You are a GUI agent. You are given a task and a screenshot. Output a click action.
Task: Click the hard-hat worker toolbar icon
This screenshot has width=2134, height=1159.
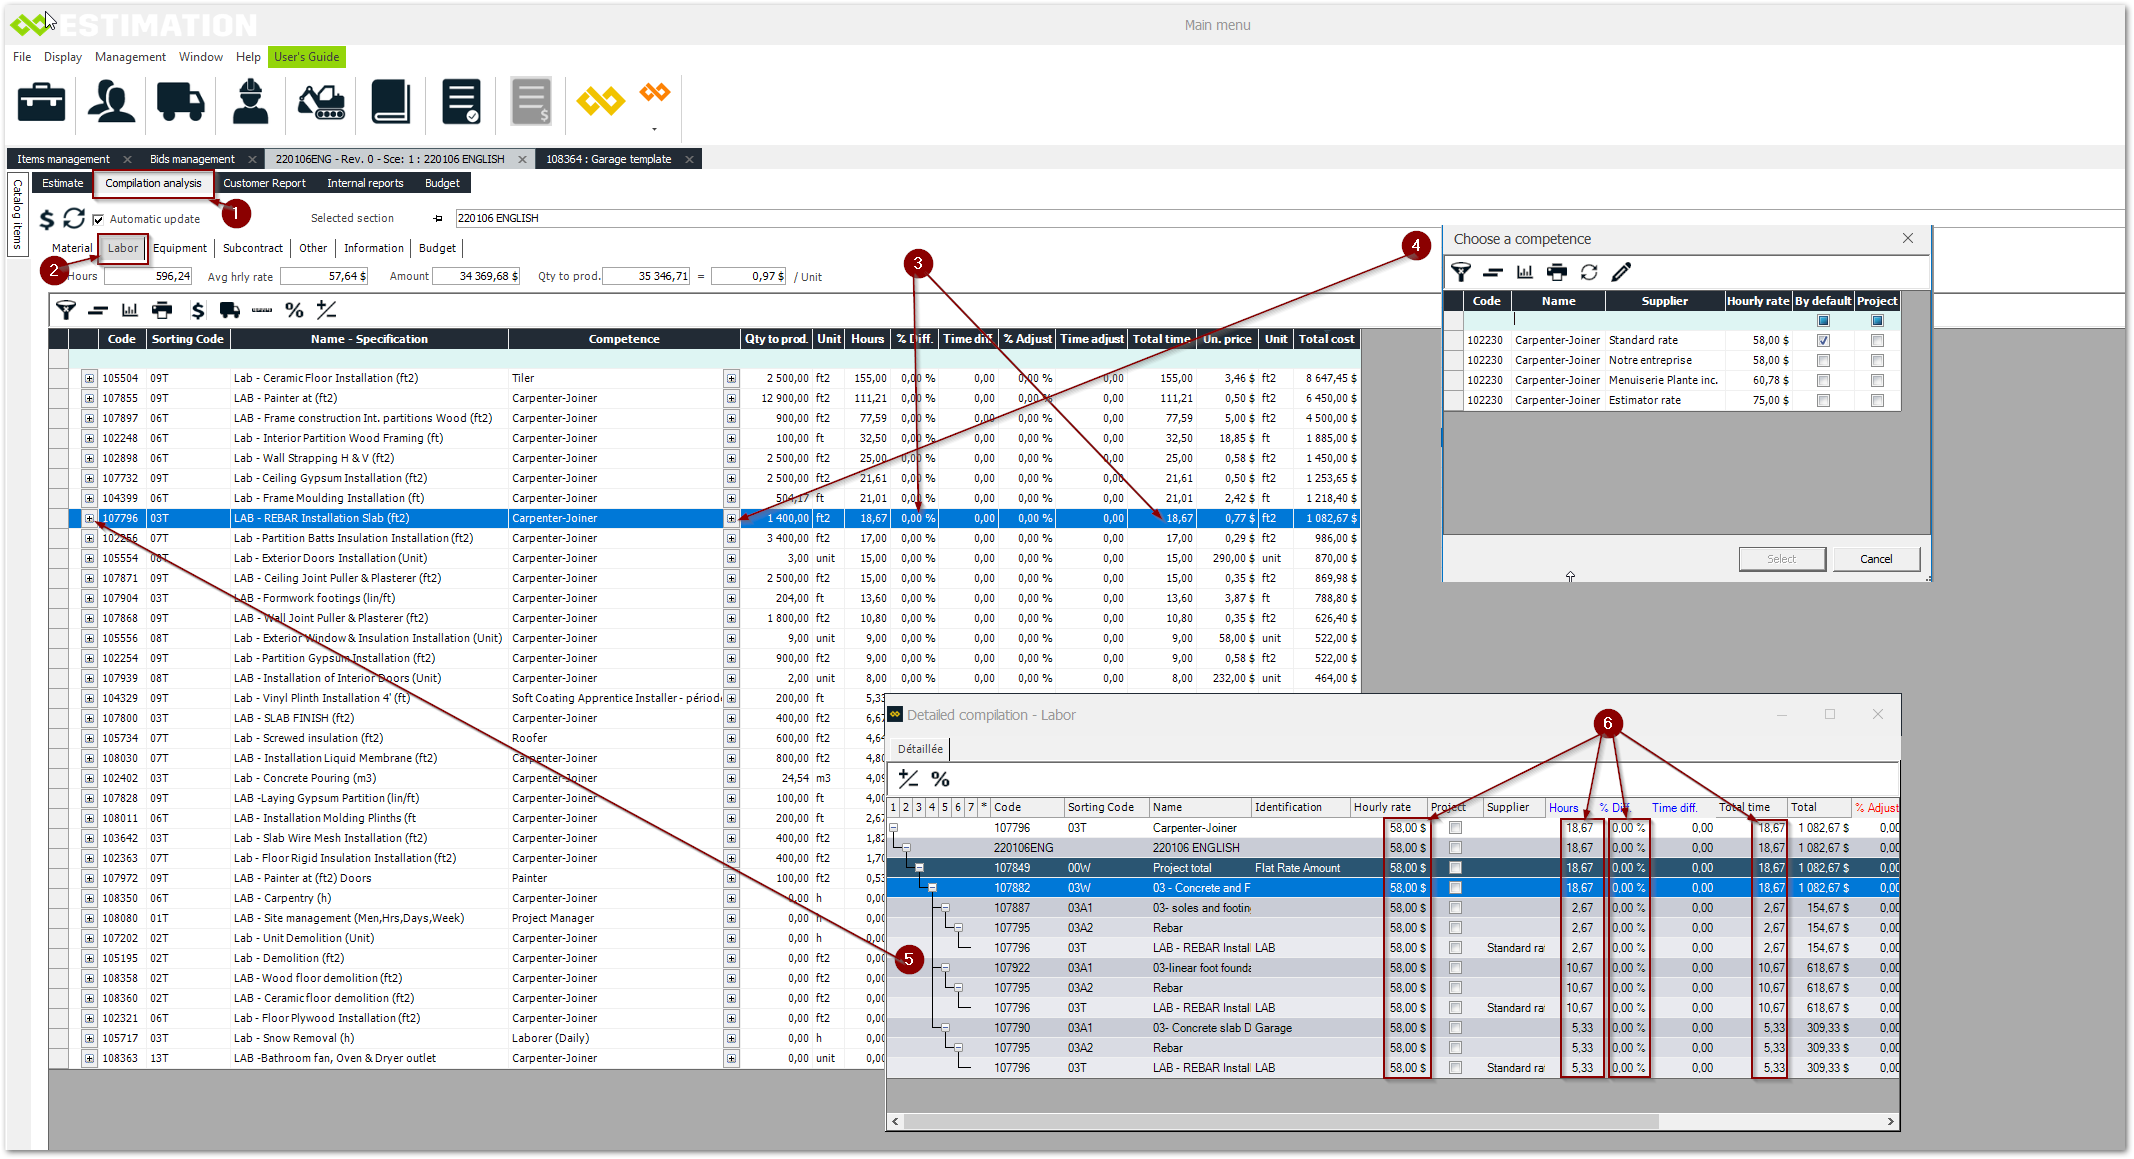(250, 102)
